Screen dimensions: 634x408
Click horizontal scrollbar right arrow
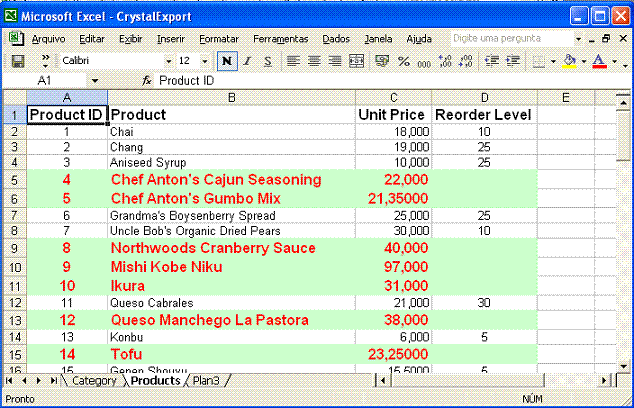[604, 381]
